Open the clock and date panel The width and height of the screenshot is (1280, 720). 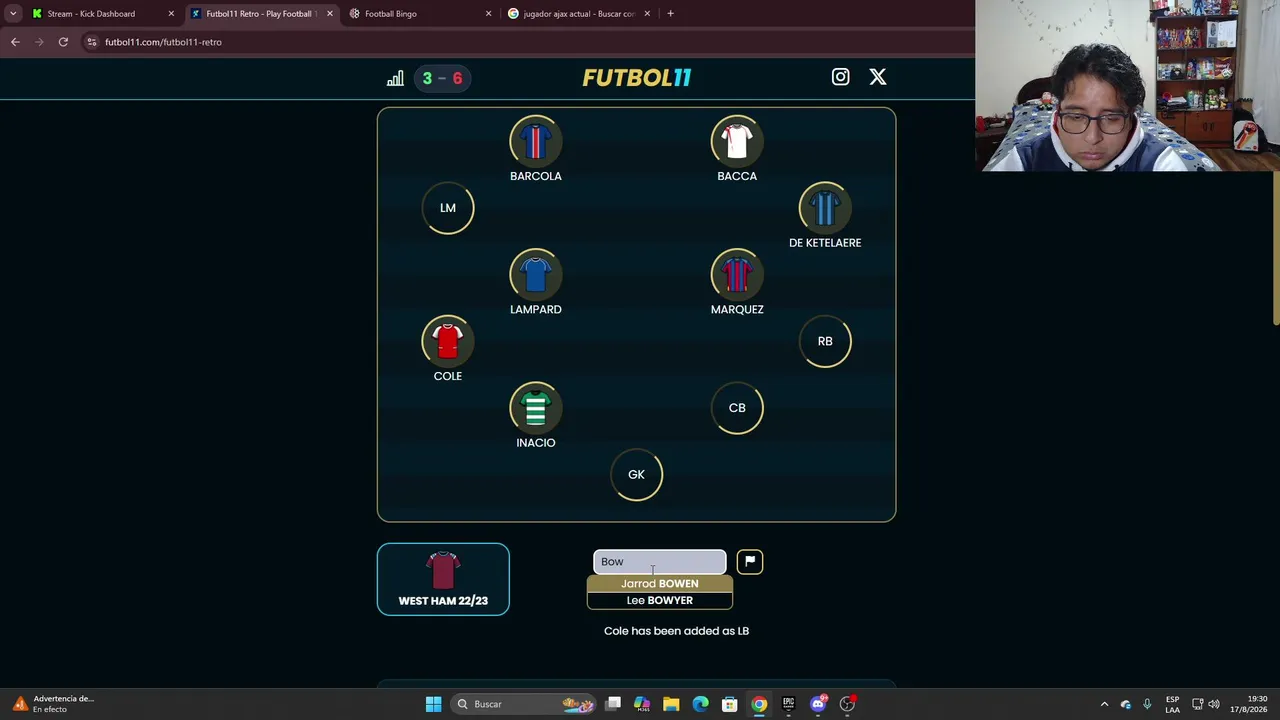point(1248,704)
